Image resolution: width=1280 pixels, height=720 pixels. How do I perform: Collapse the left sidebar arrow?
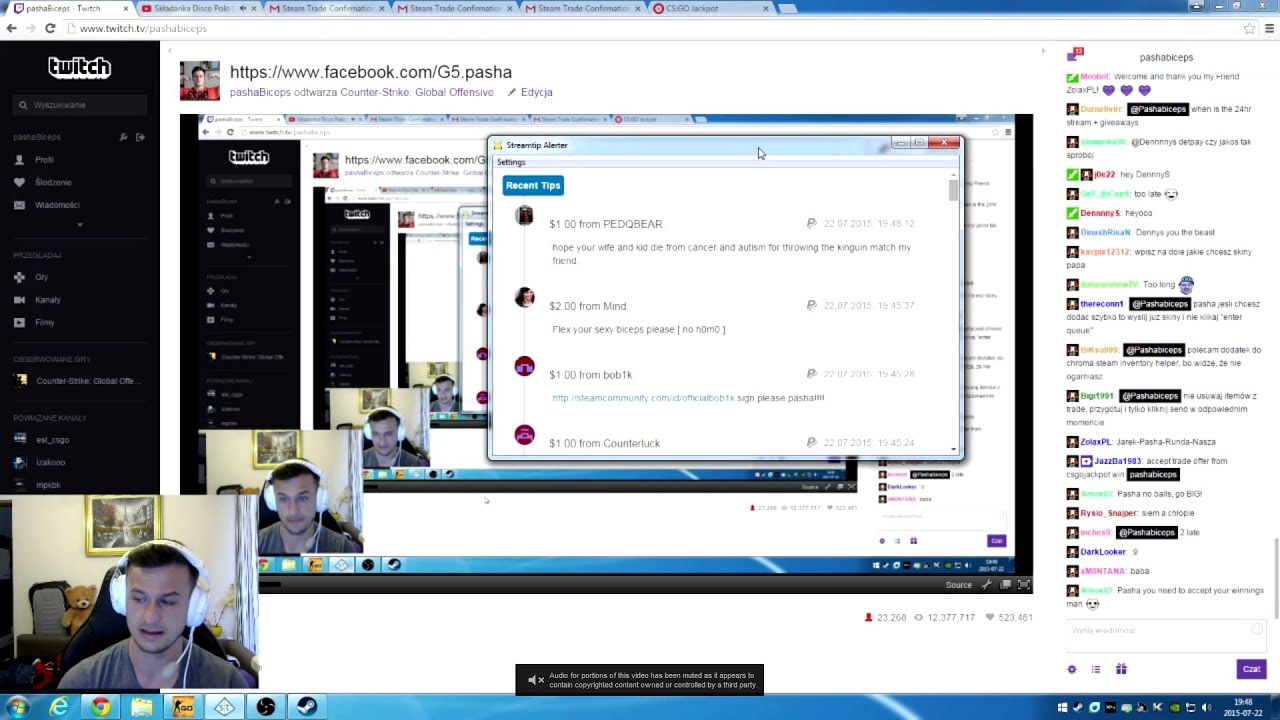click(169, 50)
